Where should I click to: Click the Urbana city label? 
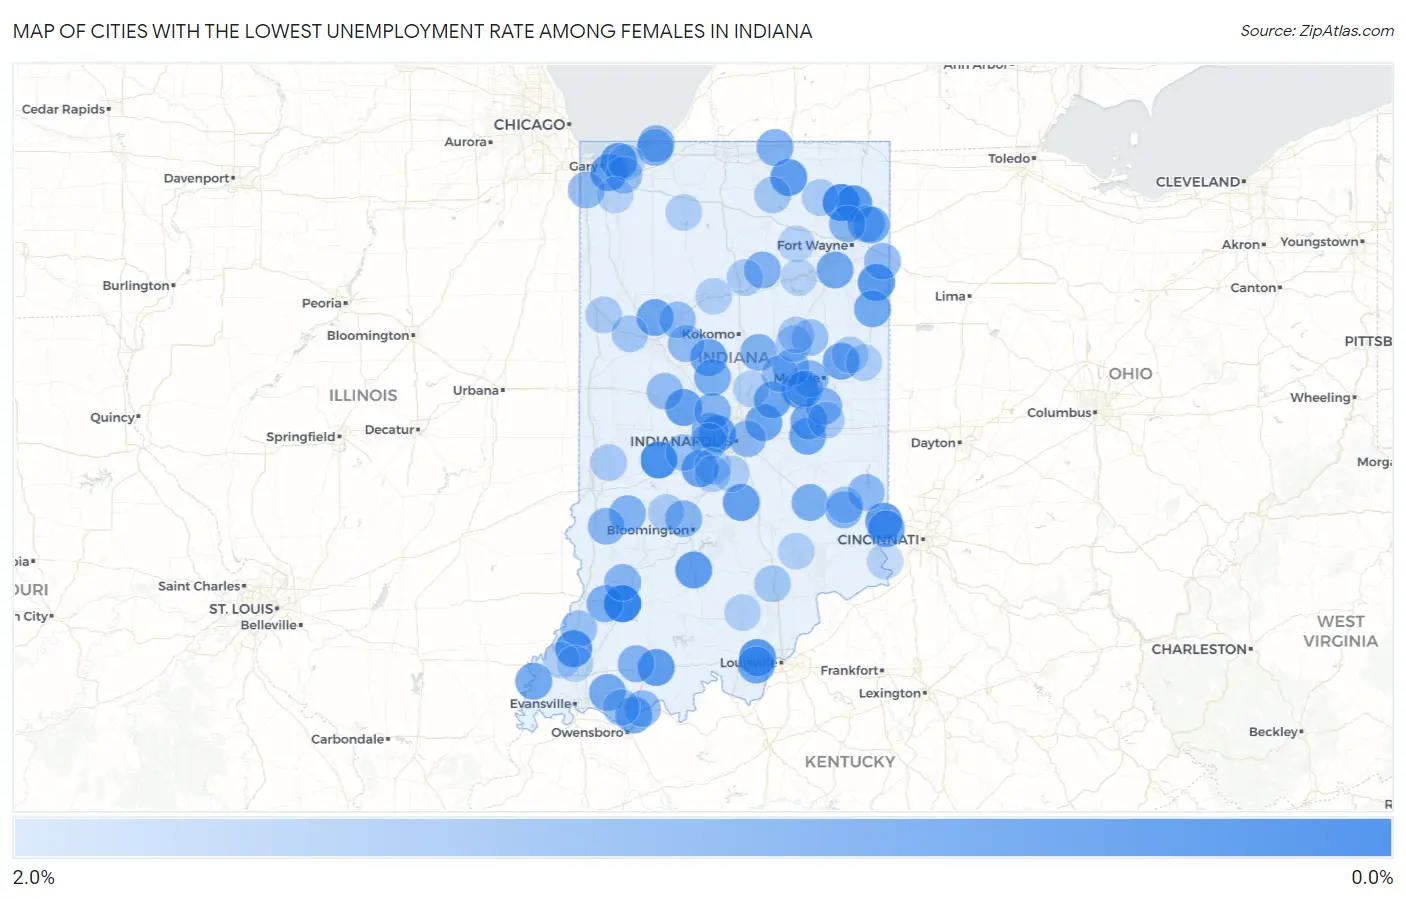tap(476, 390)
